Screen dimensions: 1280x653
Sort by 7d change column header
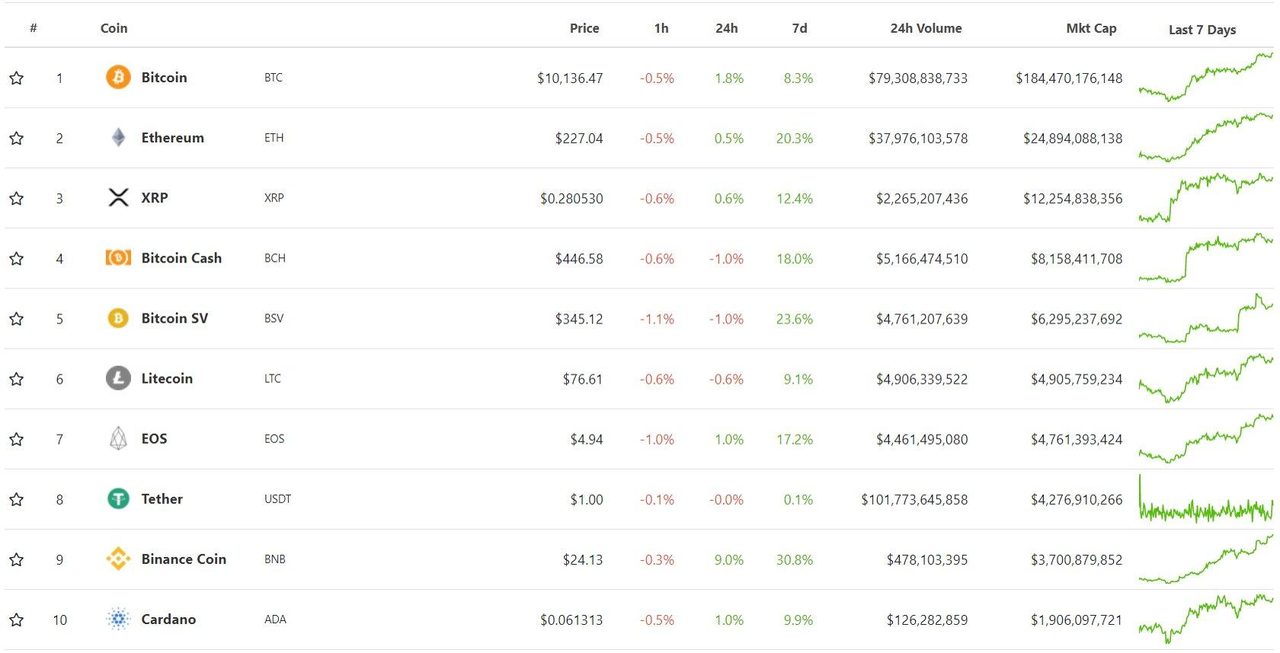point(799,28)
